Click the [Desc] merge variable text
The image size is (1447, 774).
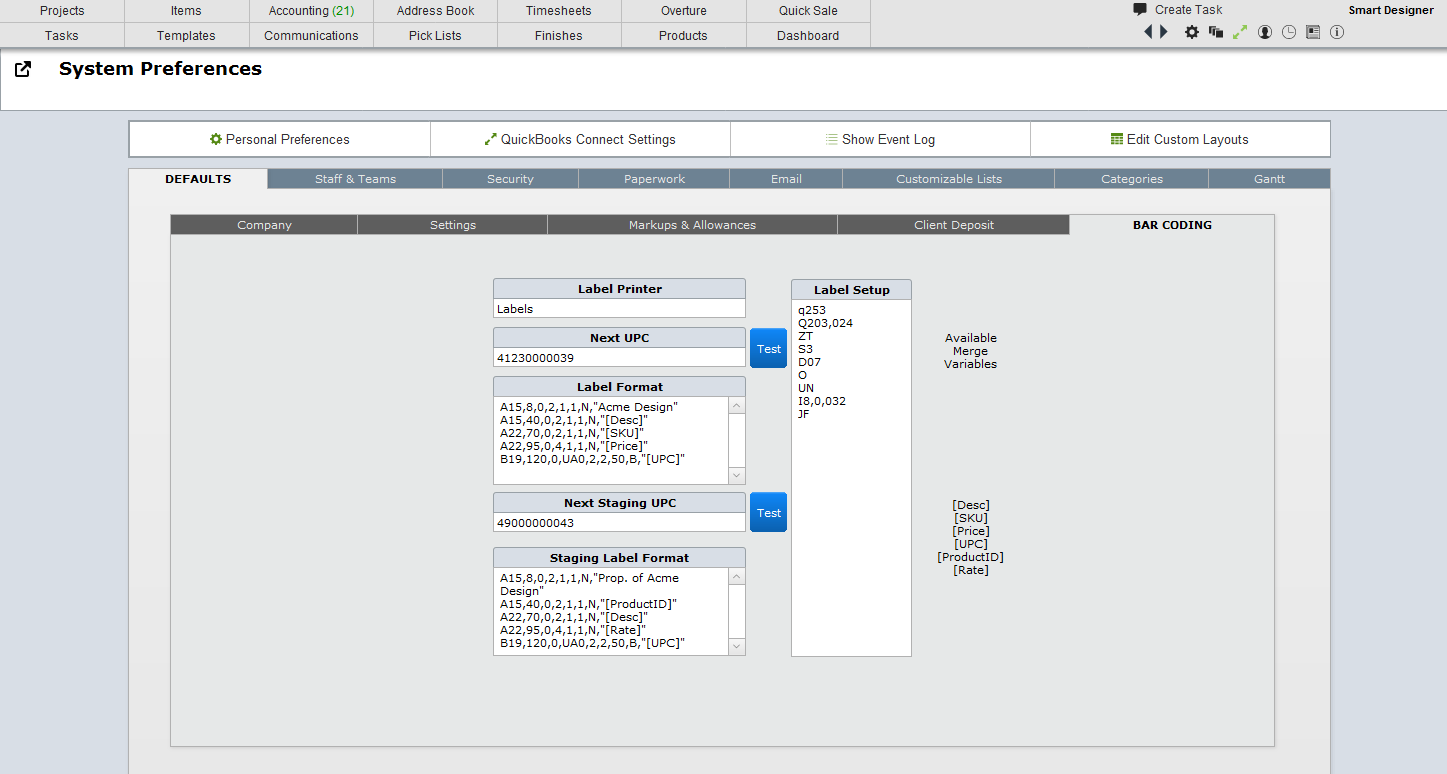[971, 505]
